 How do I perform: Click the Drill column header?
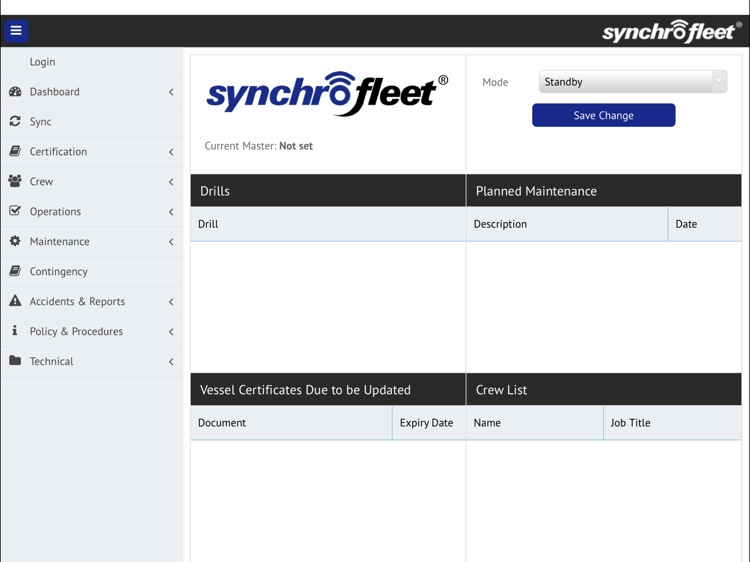pos(328,224)
